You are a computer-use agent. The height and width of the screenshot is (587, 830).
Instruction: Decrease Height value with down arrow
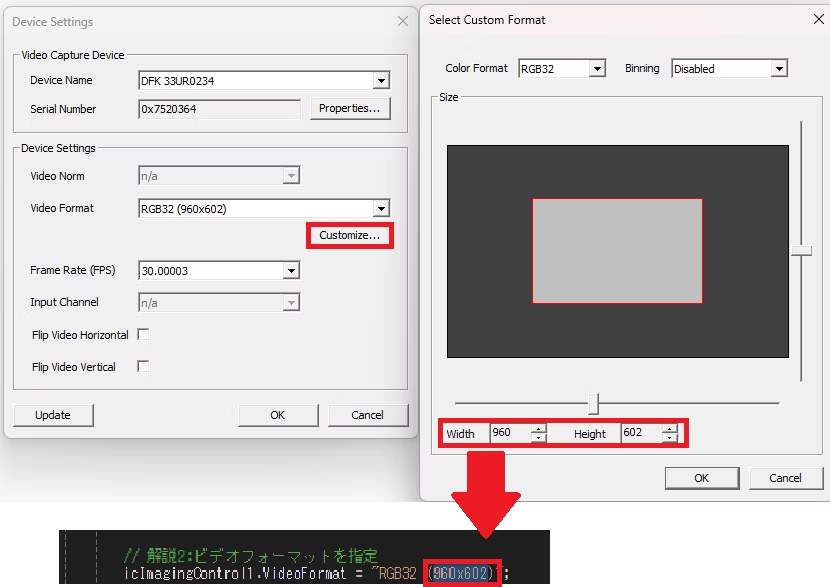coord(669,438)
